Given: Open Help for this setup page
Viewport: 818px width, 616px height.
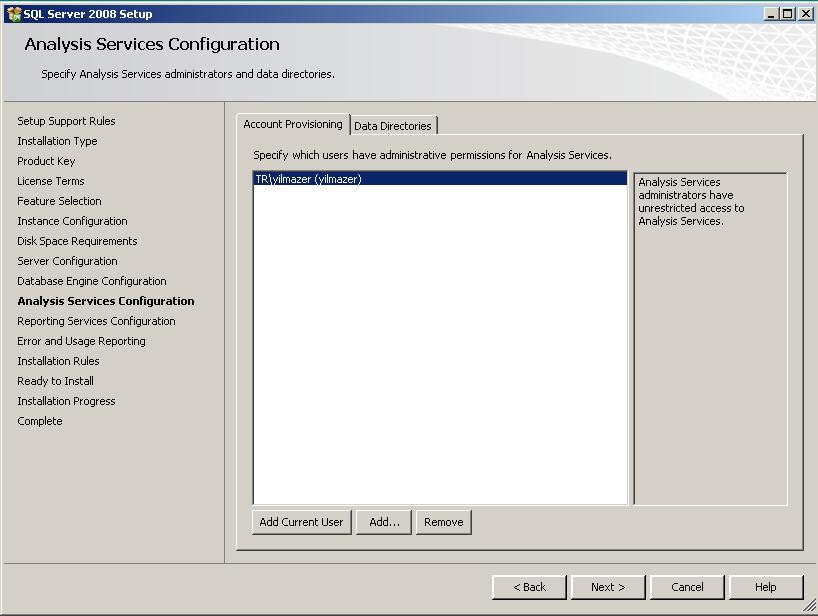Looking at the screenshot, I should [766, 587].
